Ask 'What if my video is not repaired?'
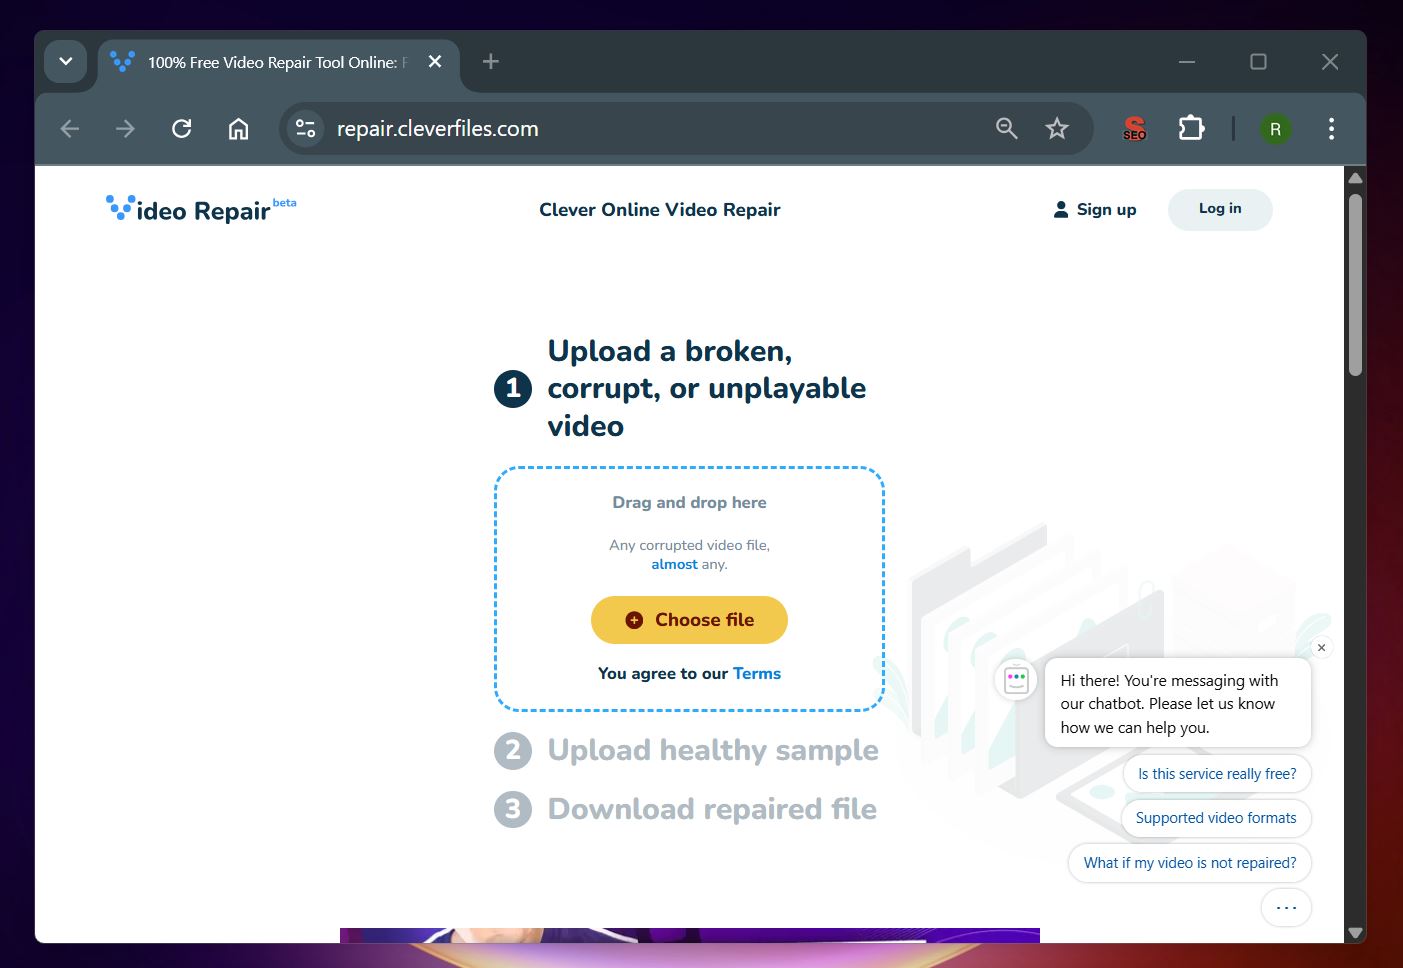The height and width of the screenshot is (968, 1403). tap(1190, 863)
